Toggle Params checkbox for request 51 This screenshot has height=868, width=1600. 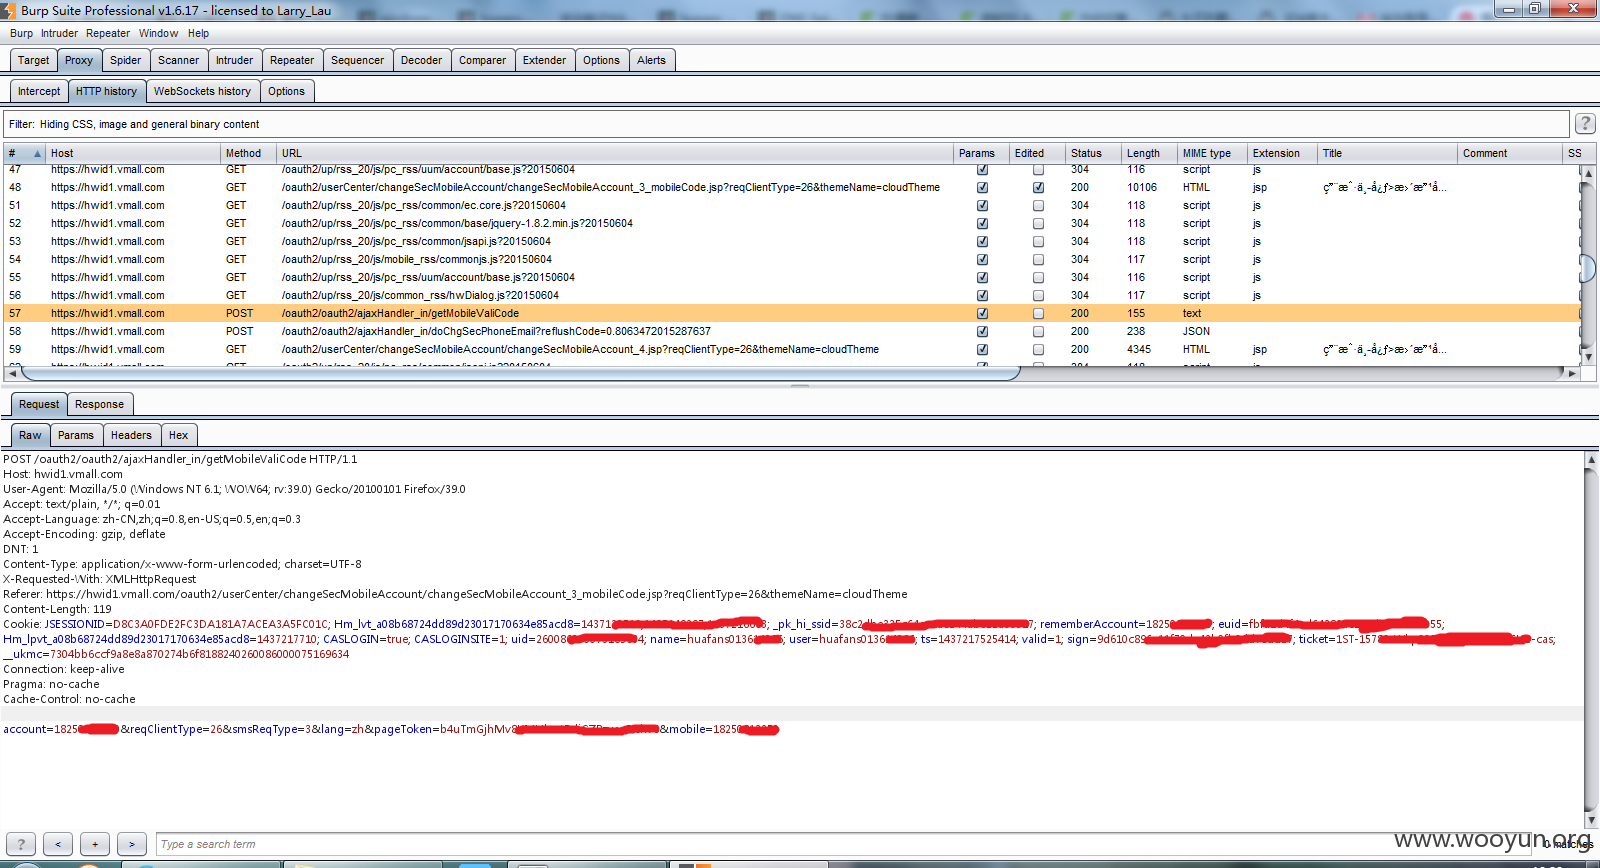982,205
